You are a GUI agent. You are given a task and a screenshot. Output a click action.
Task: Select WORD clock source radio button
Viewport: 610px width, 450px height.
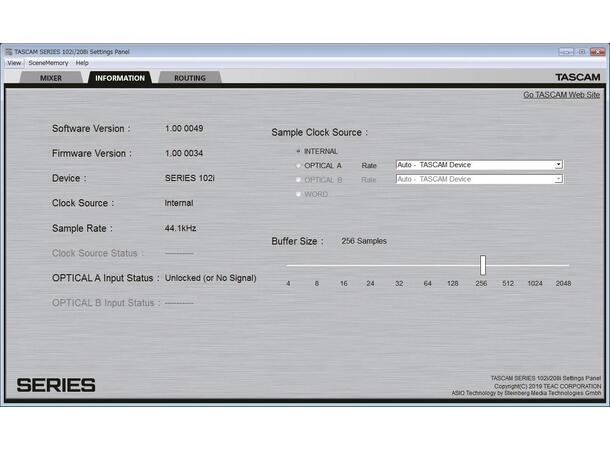pyautogui.click(x=299, y=194)
